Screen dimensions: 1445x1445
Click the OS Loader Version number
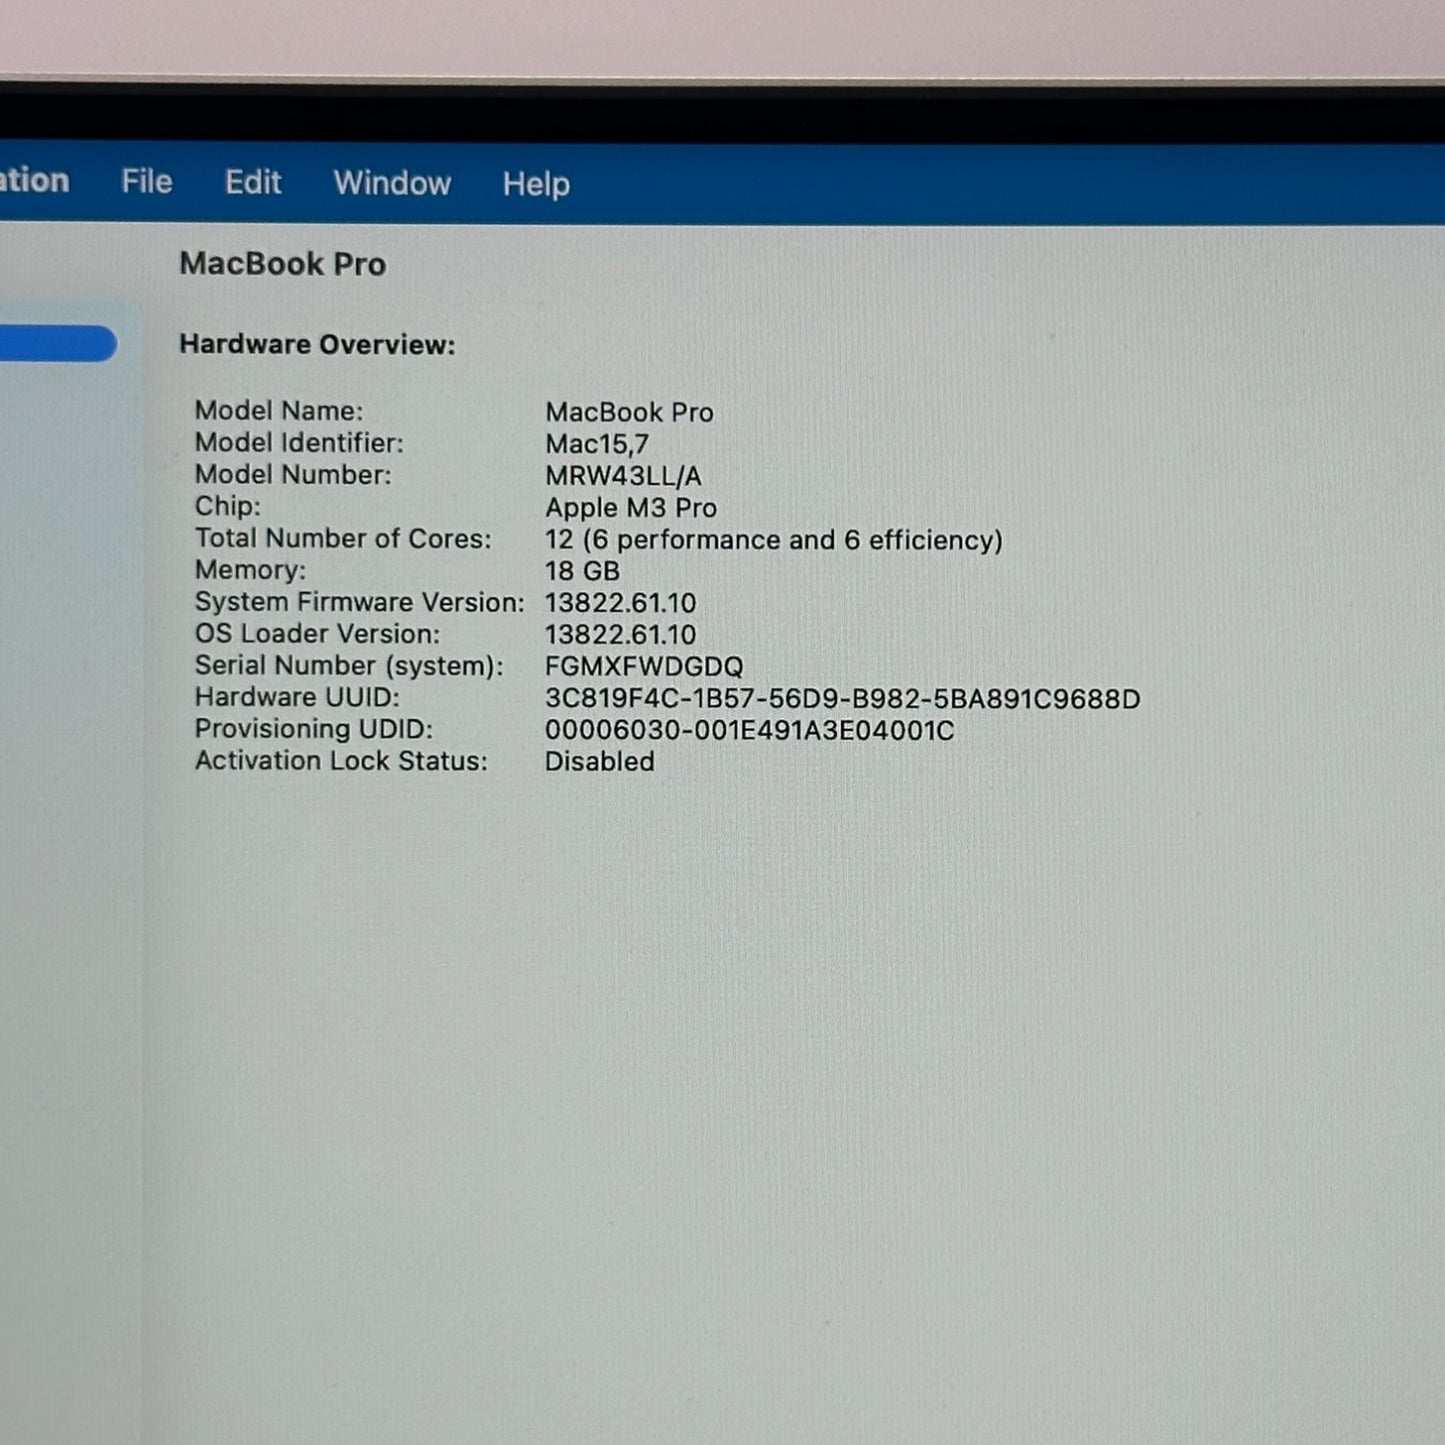click(x=620, y=635)
